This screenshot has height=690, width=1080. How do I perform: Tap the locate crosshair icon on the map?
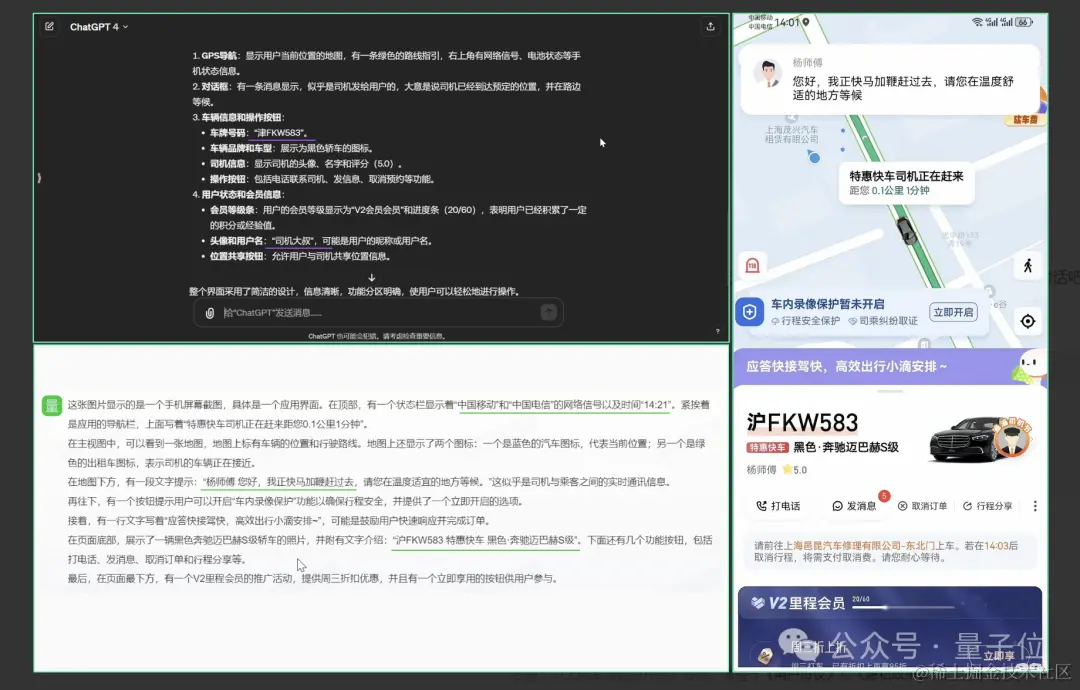click(x=1028, y=322)
